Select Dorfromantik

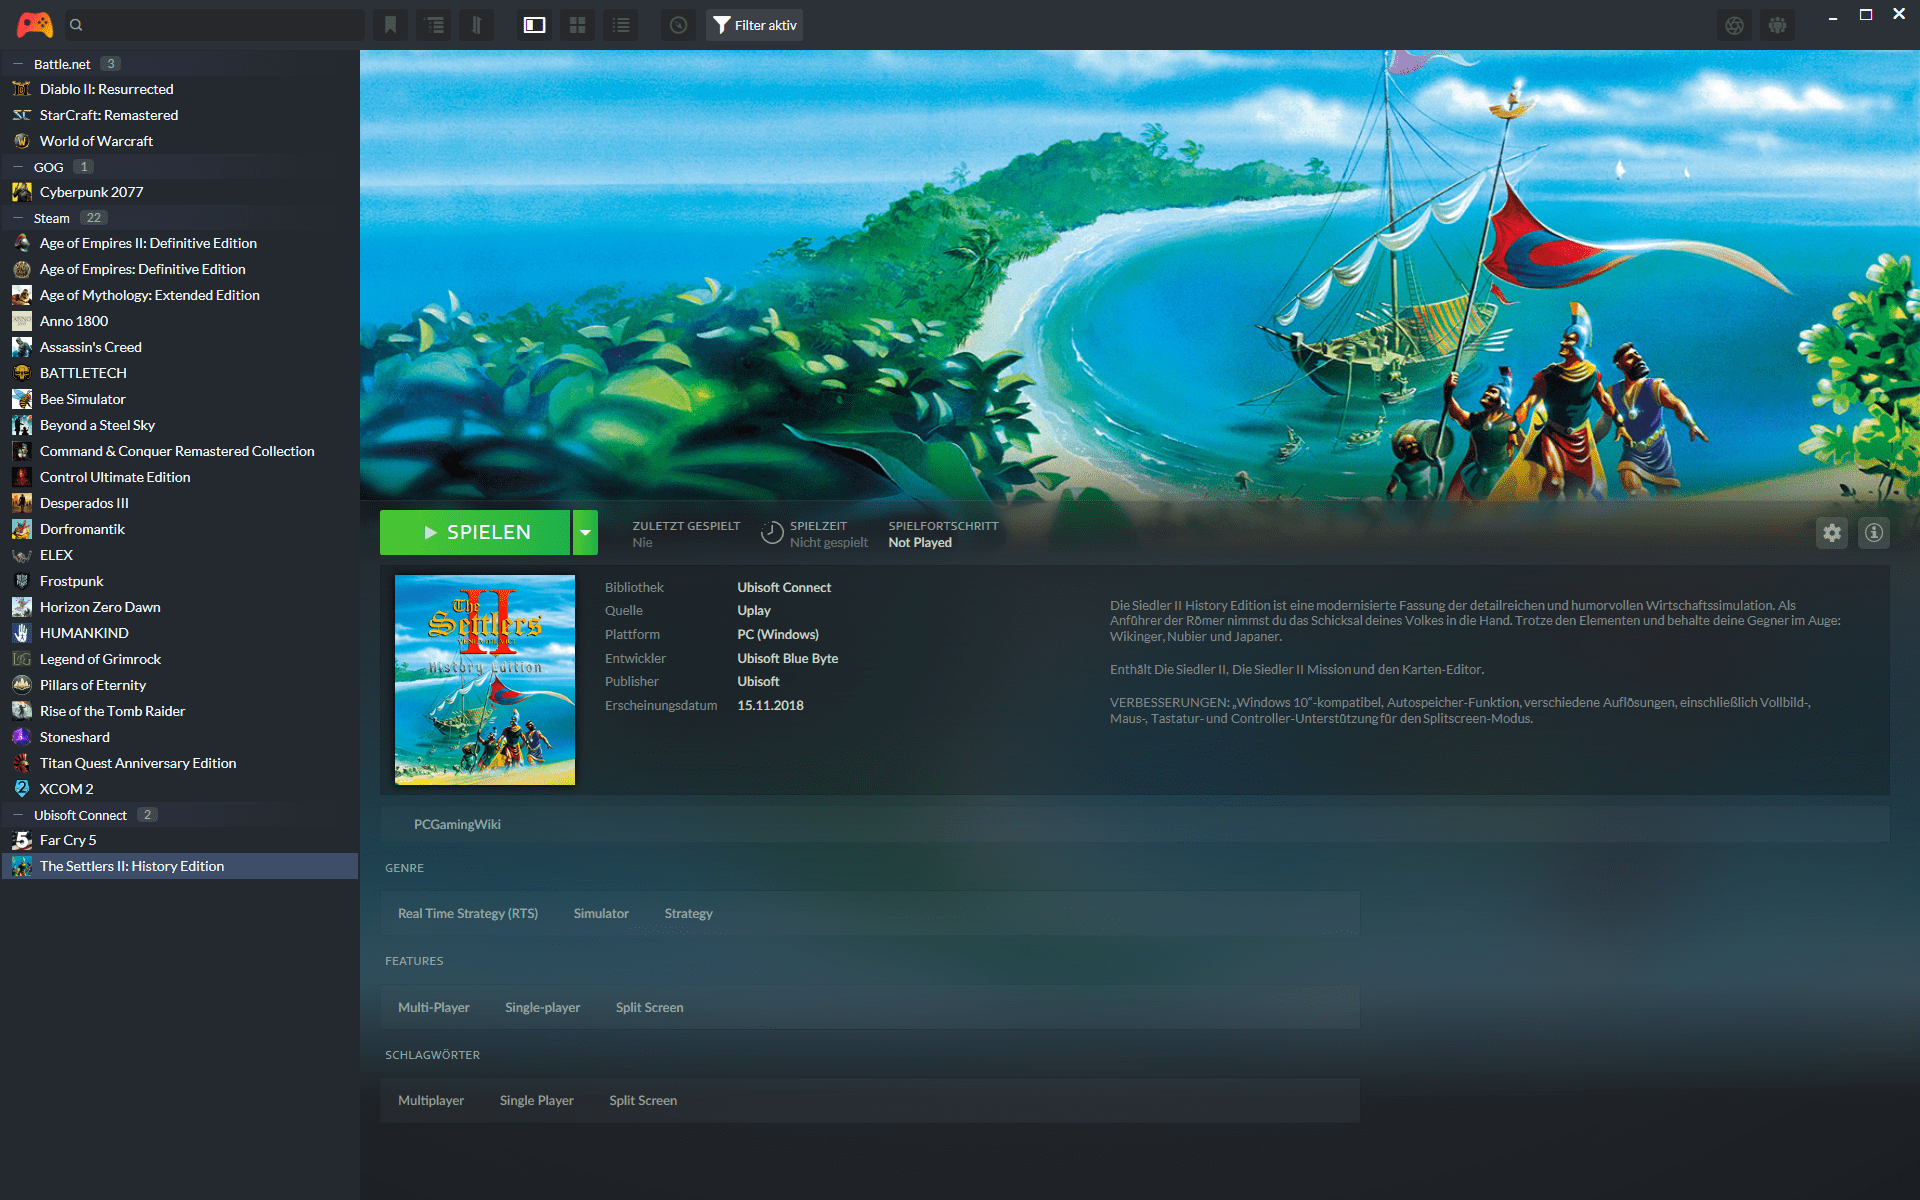[x=180, y=529]
